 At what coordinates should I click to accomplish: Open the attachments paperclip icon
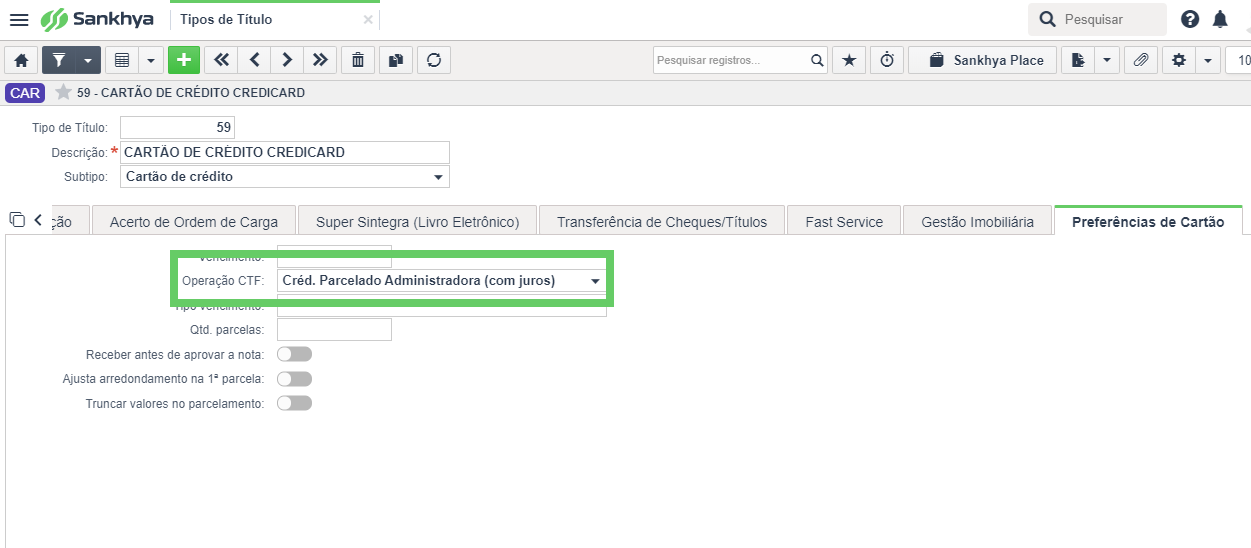[1140, 60]
